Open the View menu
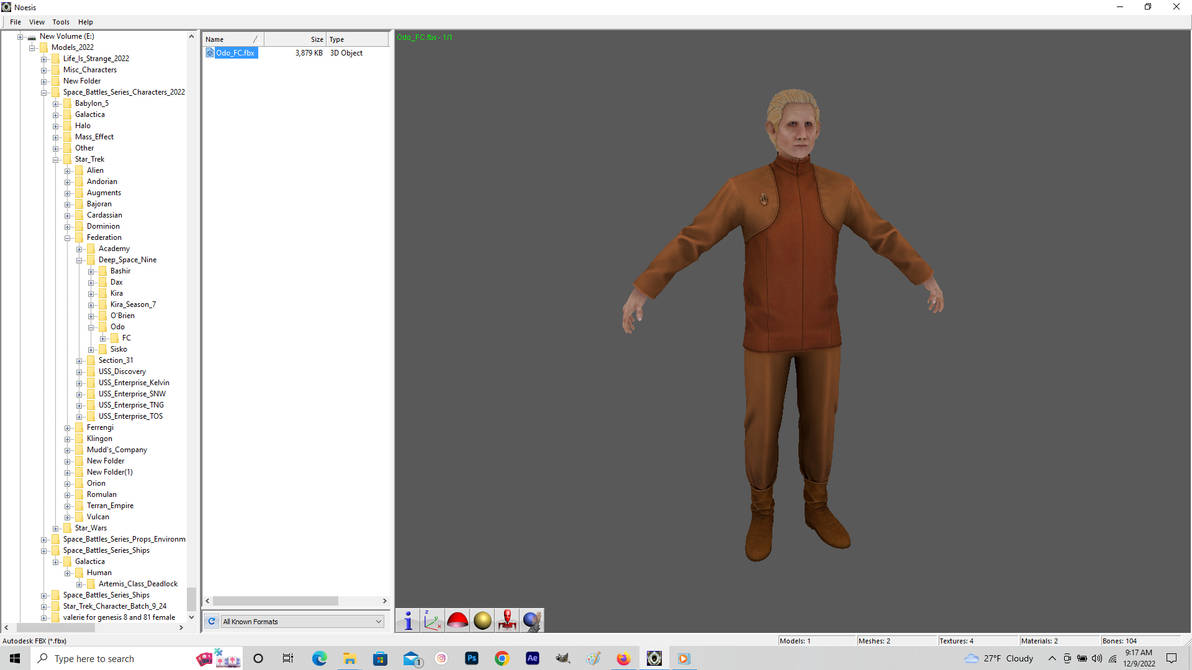1192x670 pixels. (x=36, y=22)
